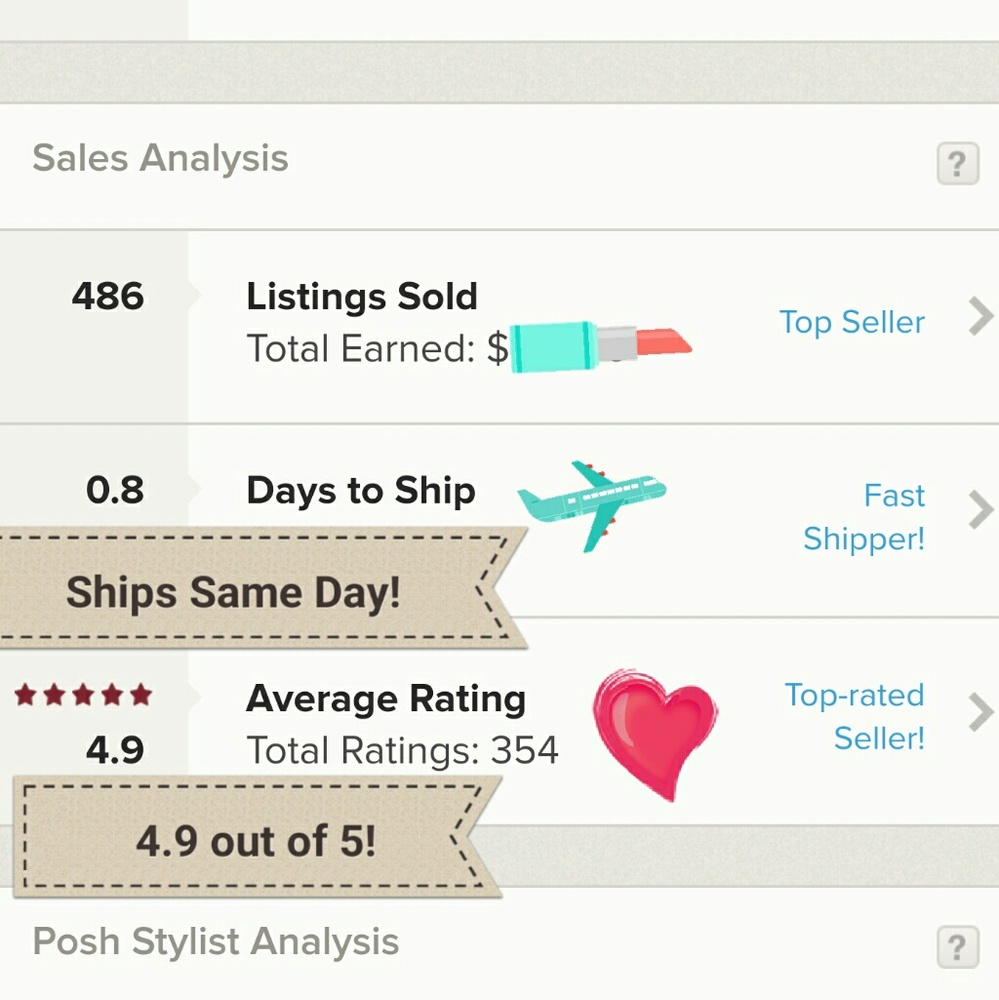Click the five-star rating icons
This screenshot has height=1000, width=999.
click(84, 694)
